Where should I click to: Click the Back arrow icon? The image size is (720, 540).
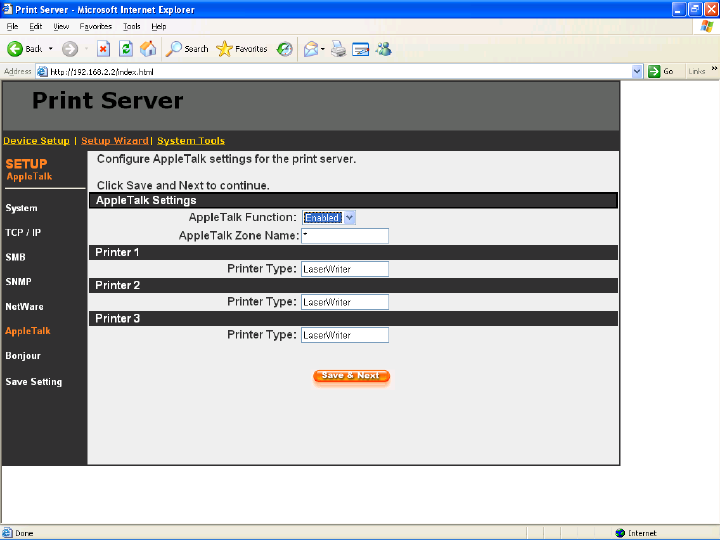point(15,49)
